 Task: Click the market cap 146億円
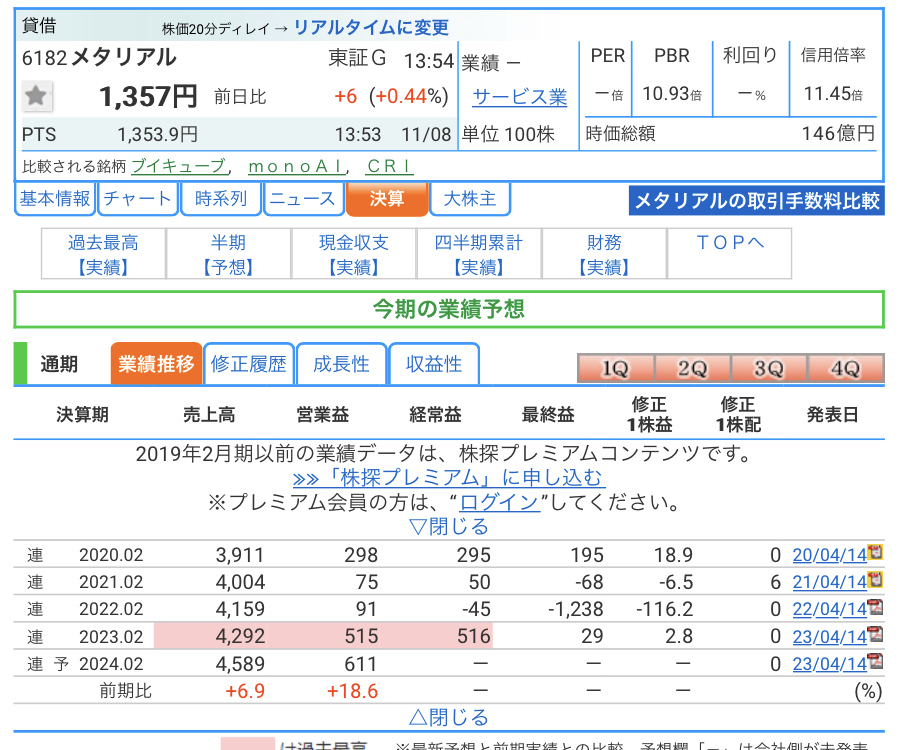[x=838, y=134]
